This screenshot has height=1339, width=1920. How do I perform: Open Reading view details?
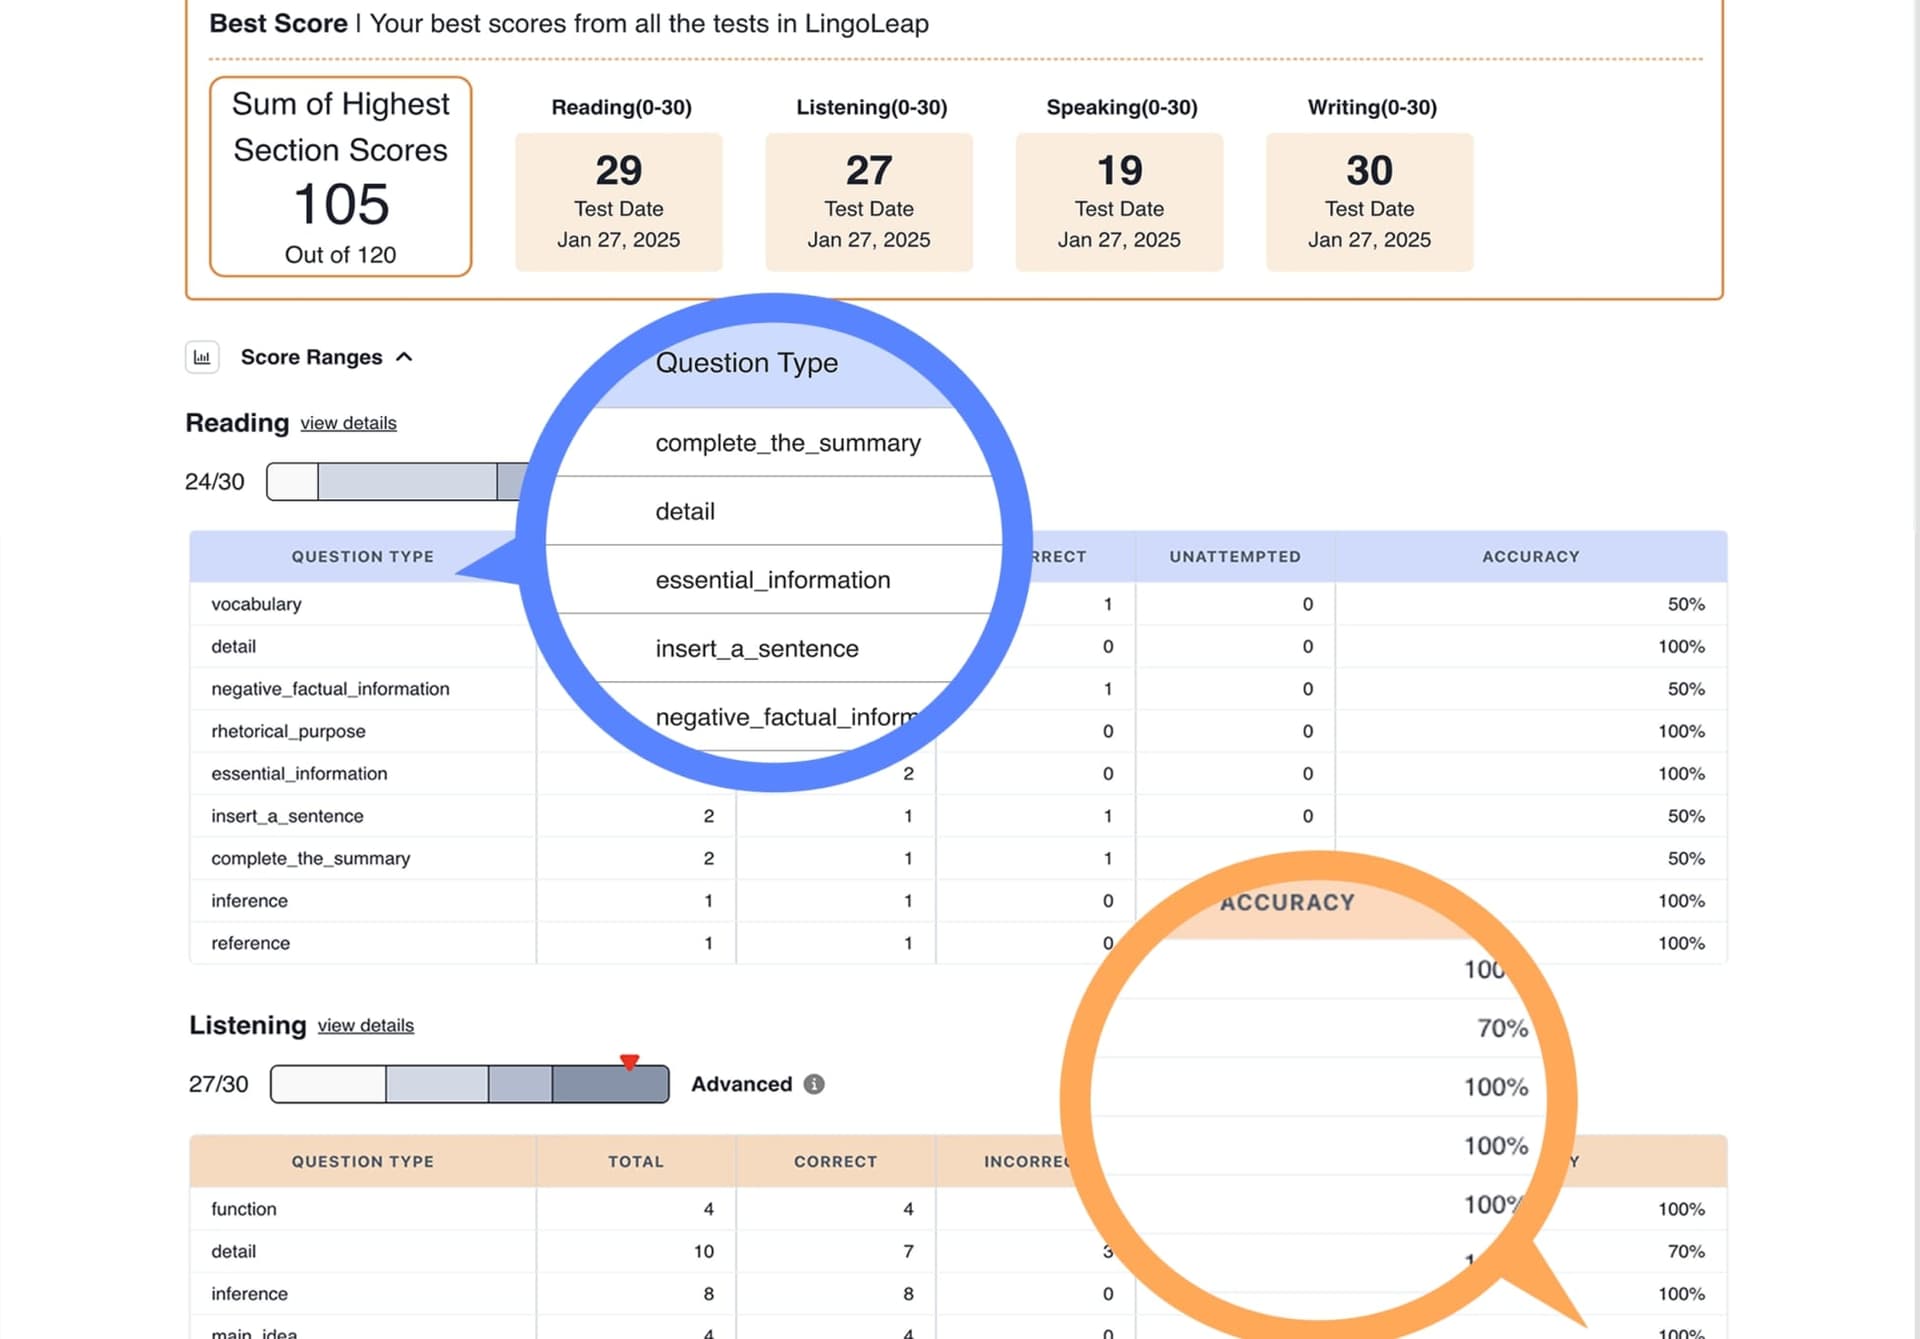click(x=347, y=423)
